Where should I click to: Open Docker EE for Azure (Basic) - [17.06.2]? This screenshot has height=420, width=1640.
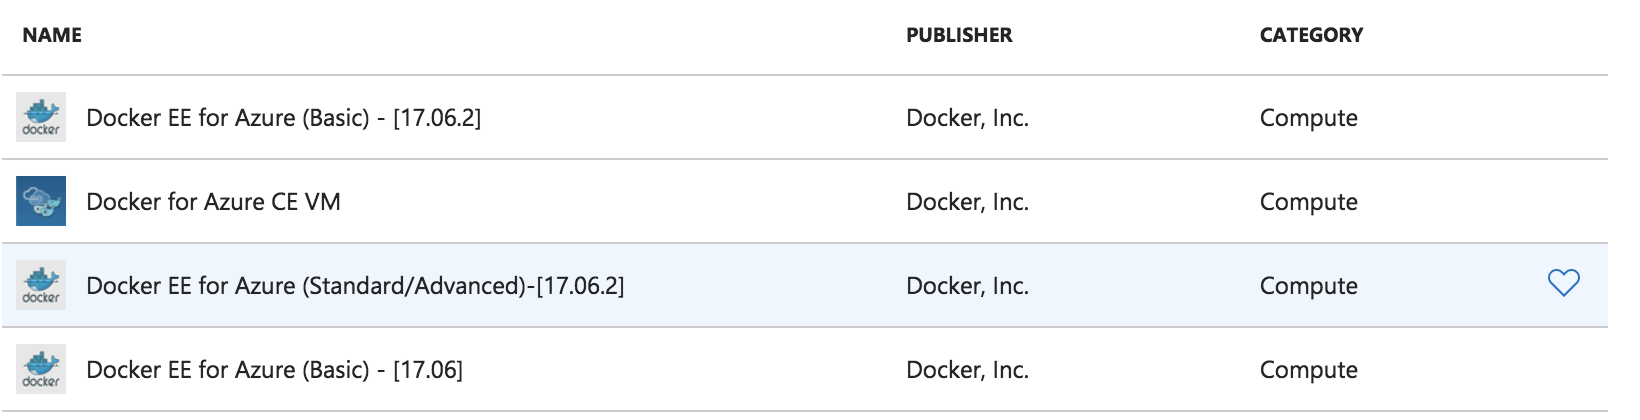(283, 118)
